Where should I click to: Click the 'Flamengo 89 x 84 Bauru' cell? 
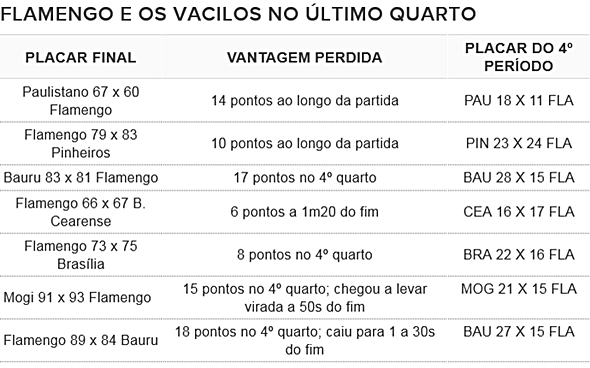[x=81, y=340]
